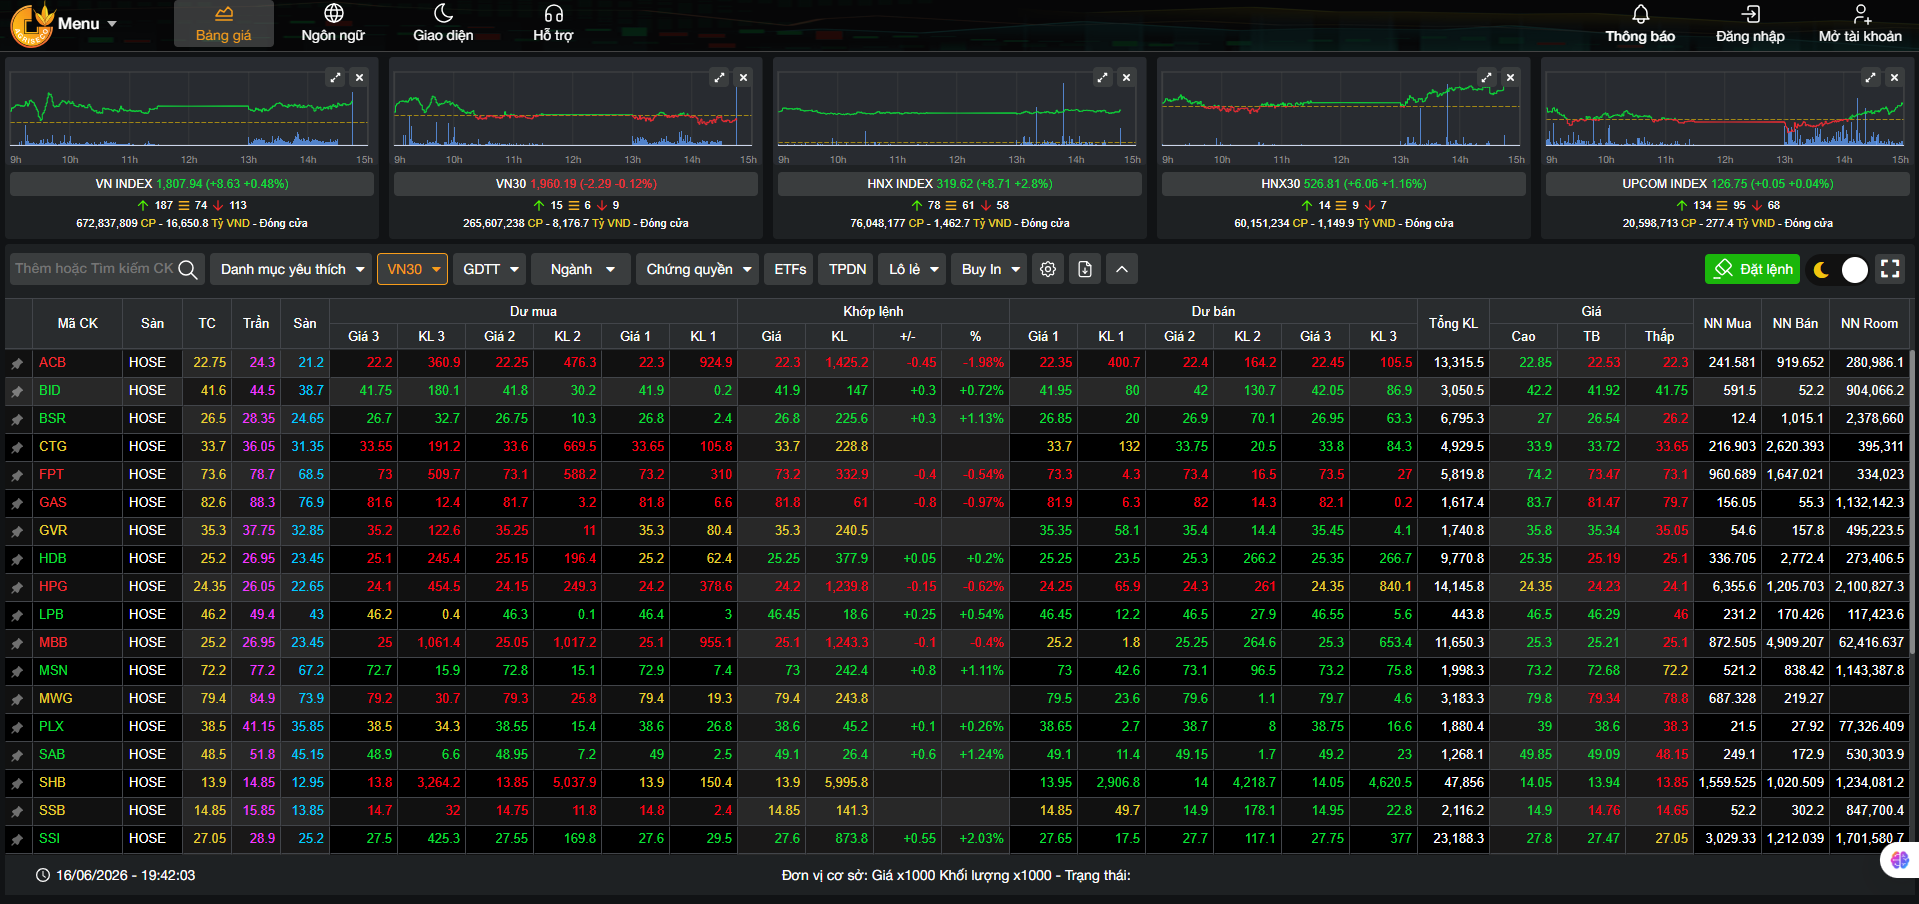Image resolution: width=1919 pixels, height=904 pixels.
Task: Open the Ngành sector dropdown
Action: (581, 269)
